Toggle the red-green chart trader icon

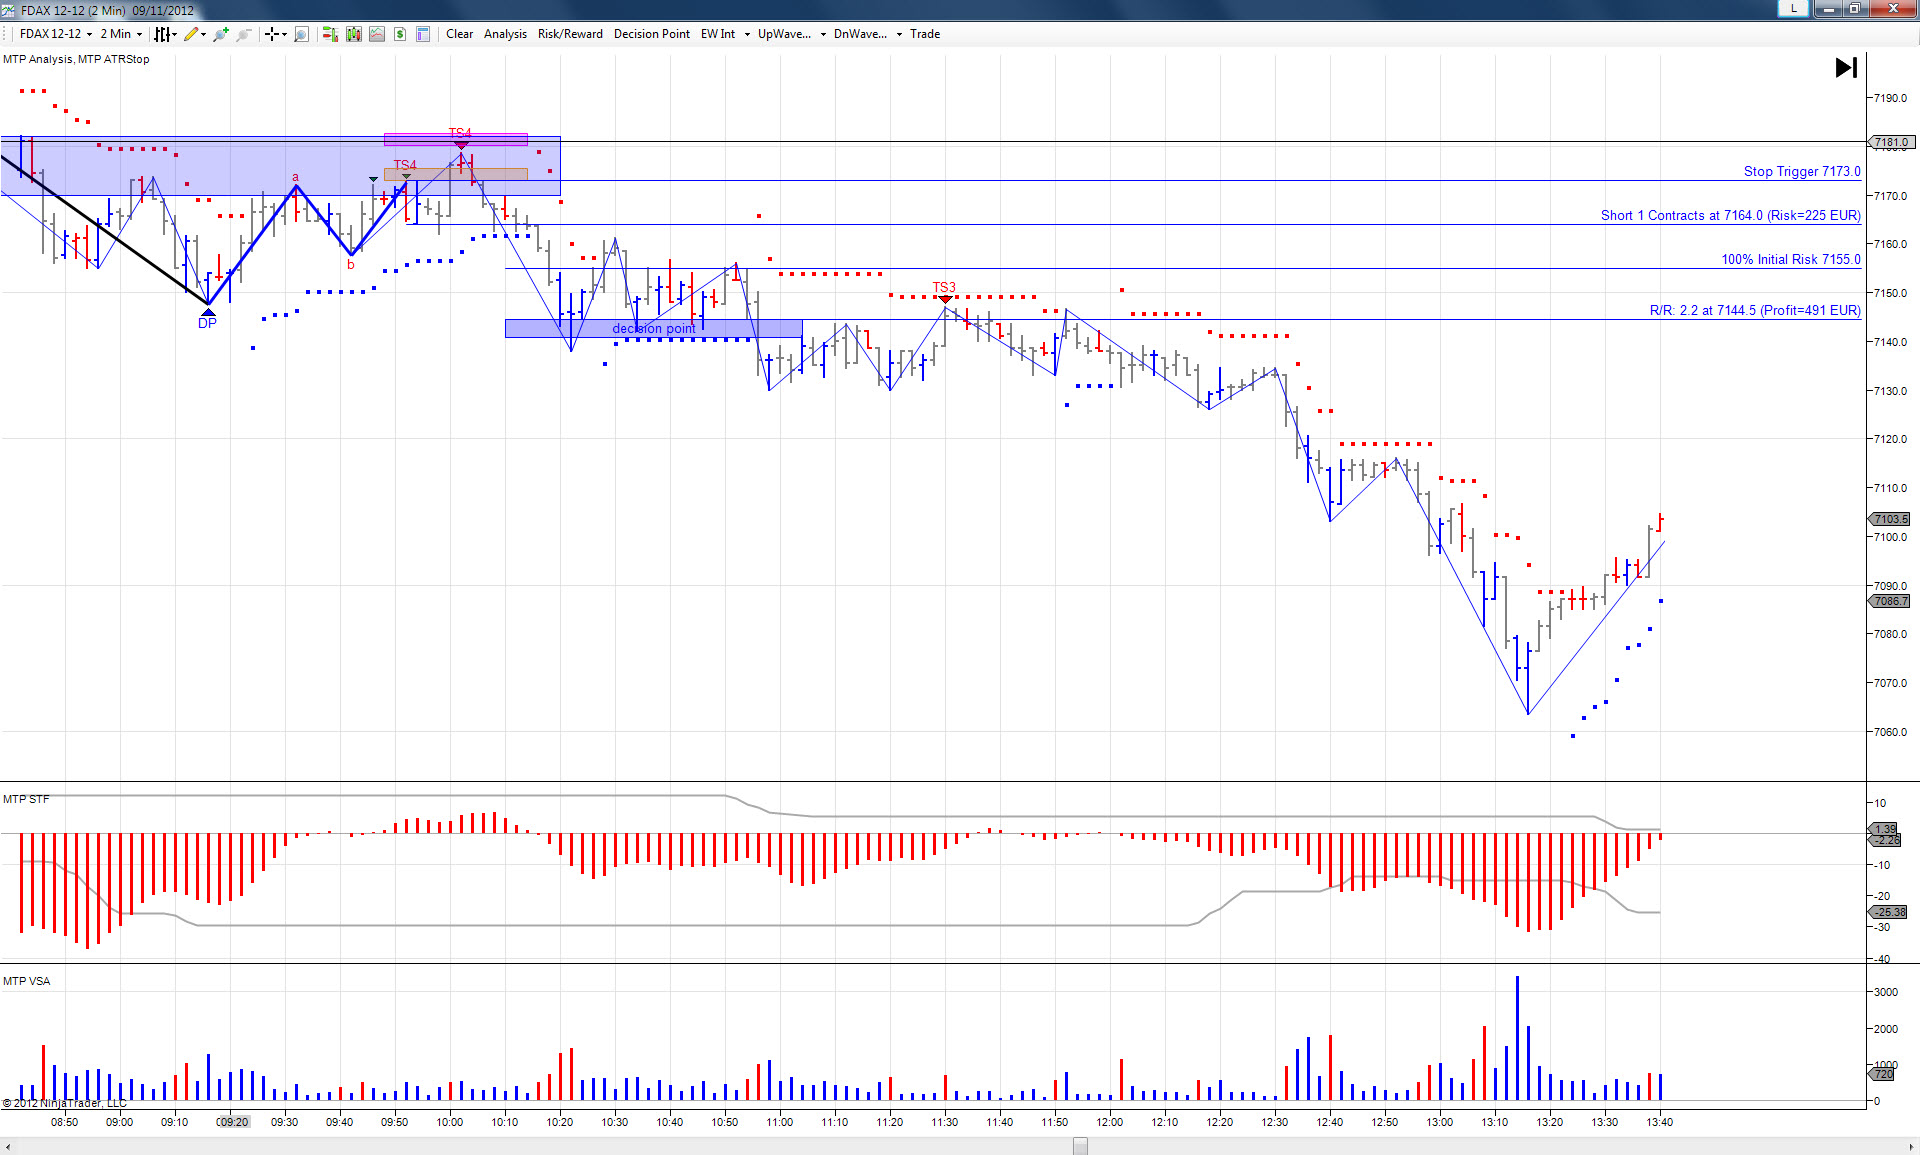pos(330,34)
